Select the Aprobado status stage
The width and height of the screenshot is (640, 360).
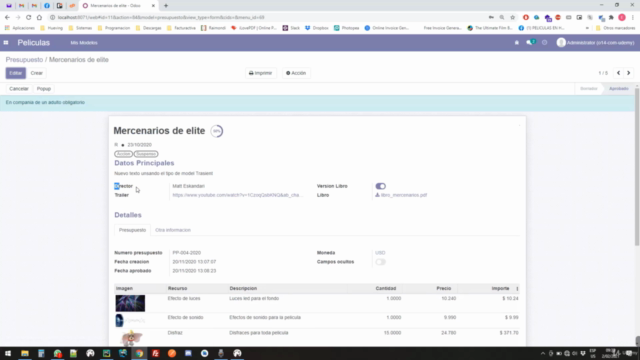(619, 89)
